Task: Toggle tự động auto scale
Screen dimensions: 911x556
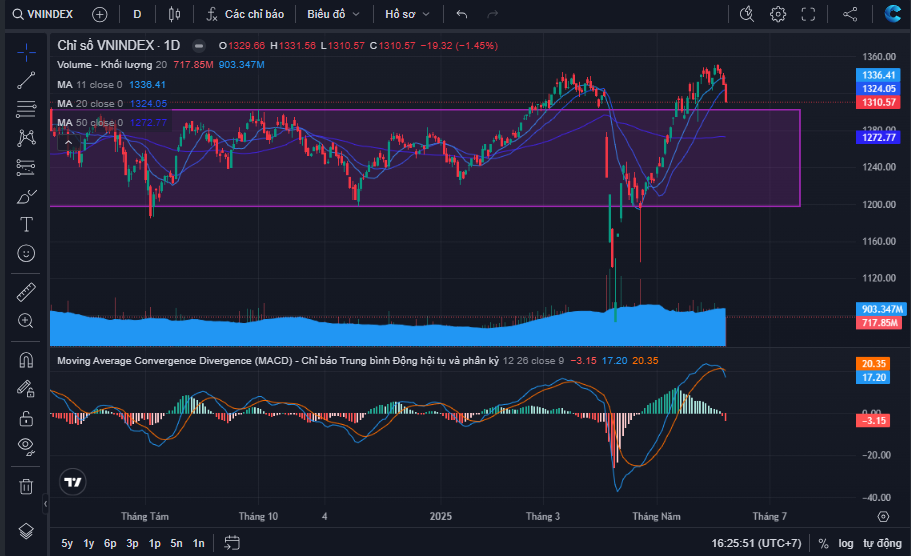Action: 883,543
